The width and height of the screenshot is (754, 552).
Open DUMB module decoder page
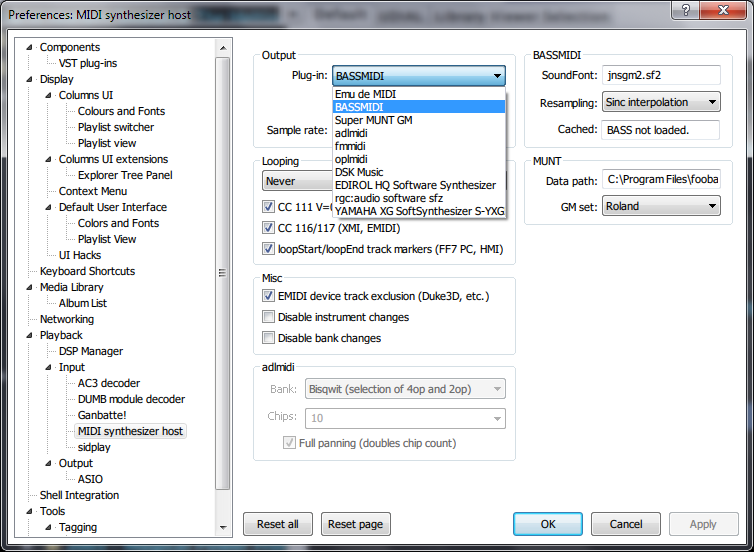point(131,399)
